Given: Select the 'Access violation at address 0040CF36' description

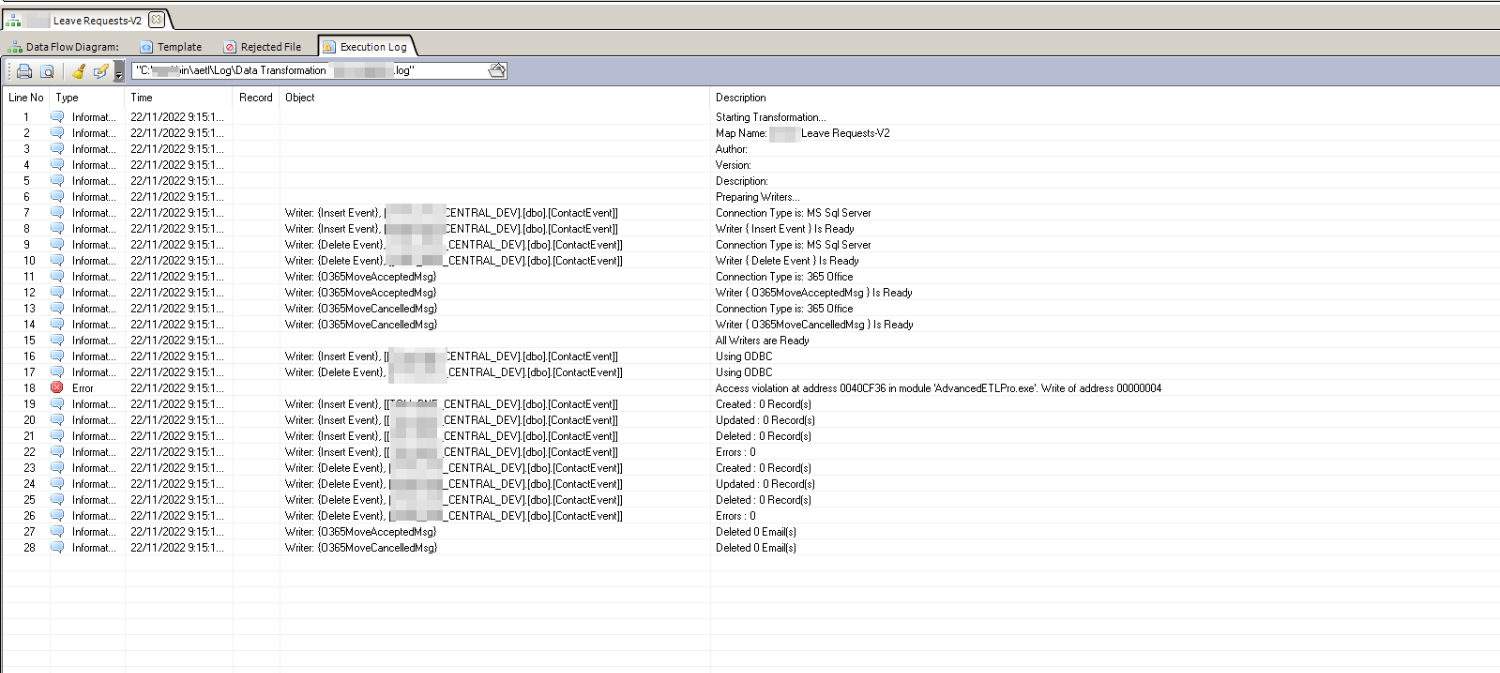Looking at the screenshot, I should click(938, 388).
